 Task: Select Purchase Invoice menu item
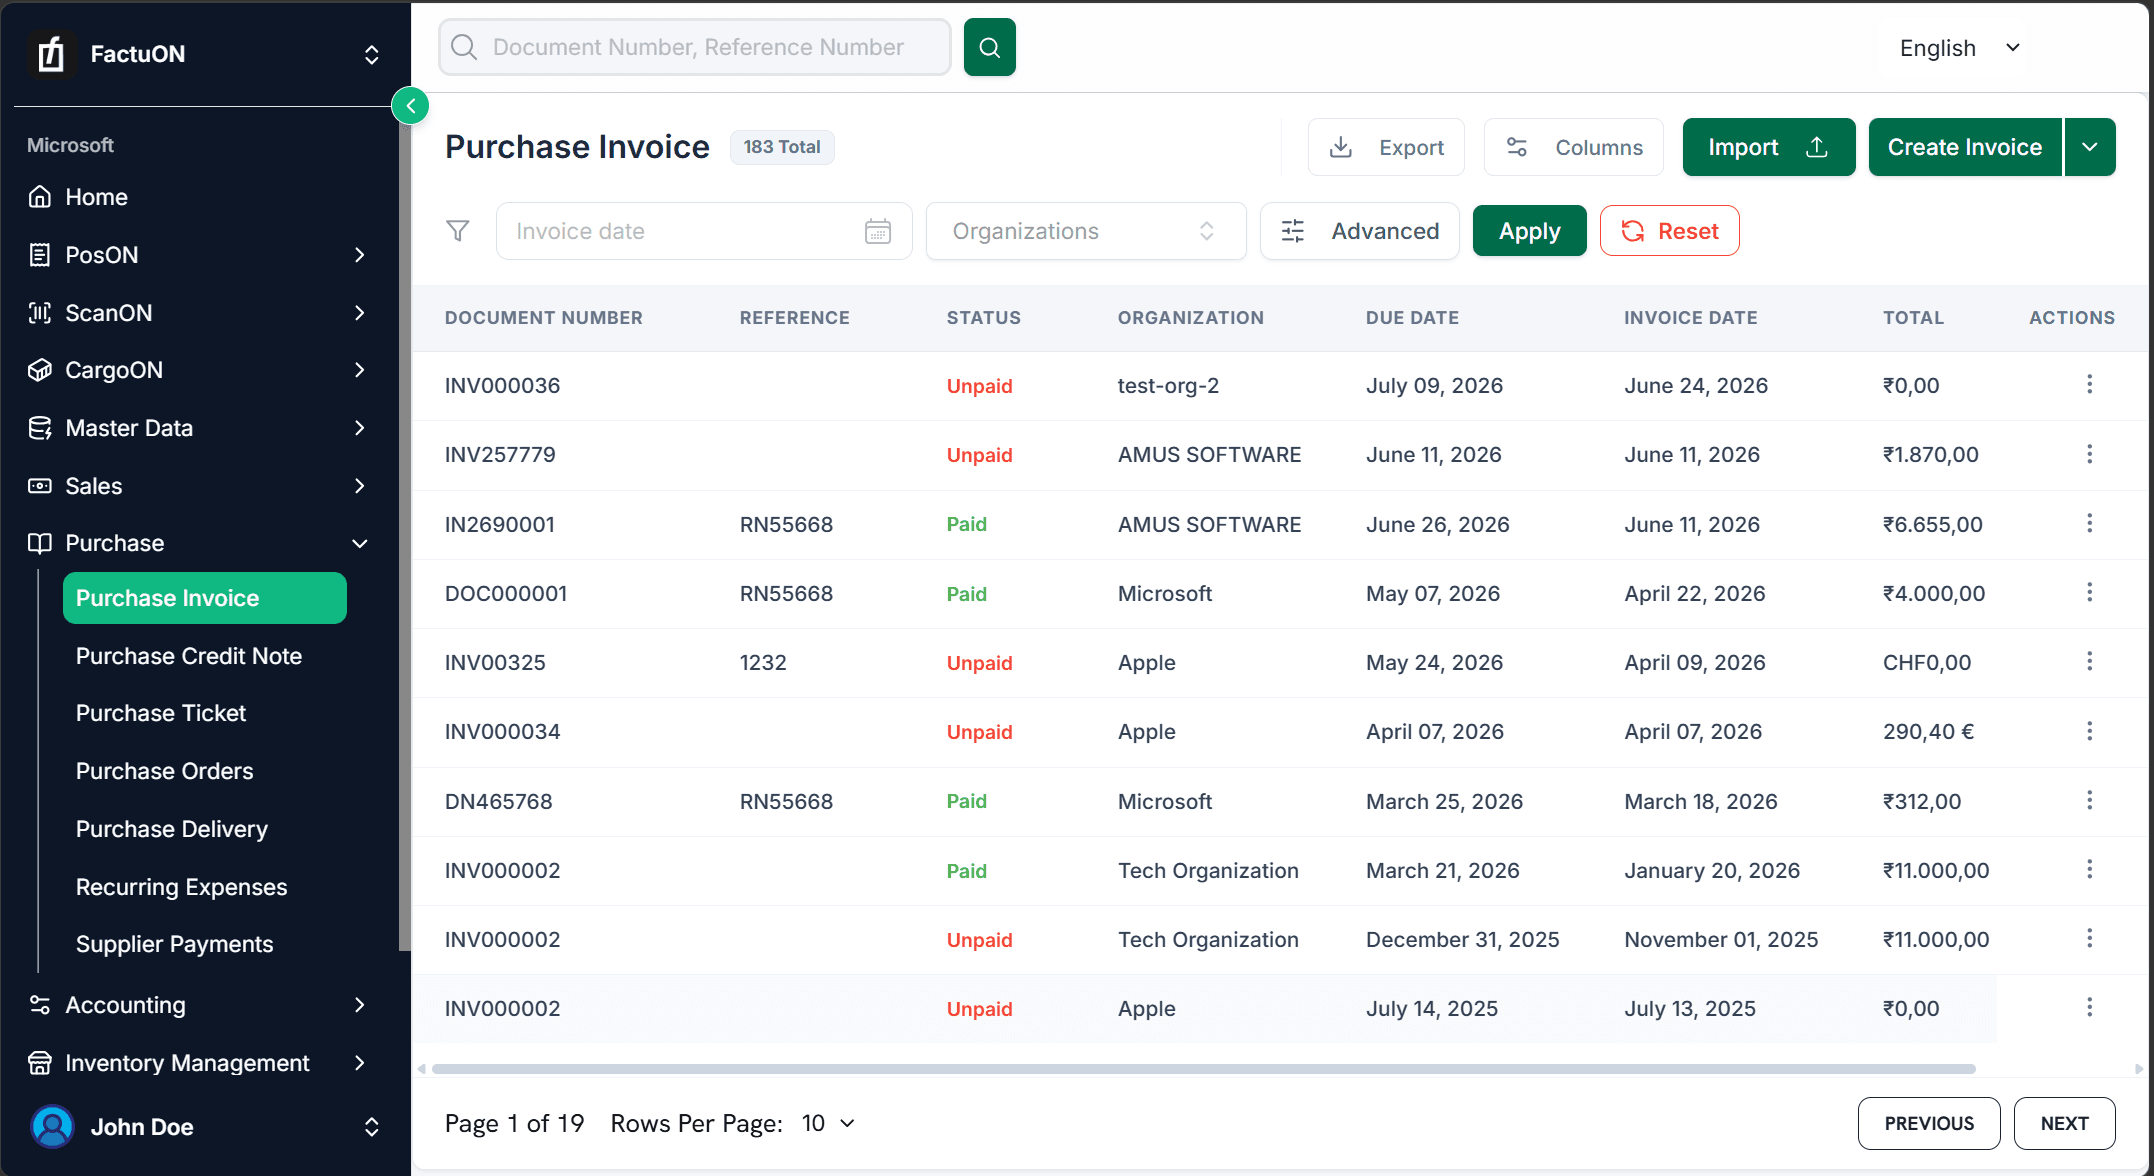click(x=205, y=598)
